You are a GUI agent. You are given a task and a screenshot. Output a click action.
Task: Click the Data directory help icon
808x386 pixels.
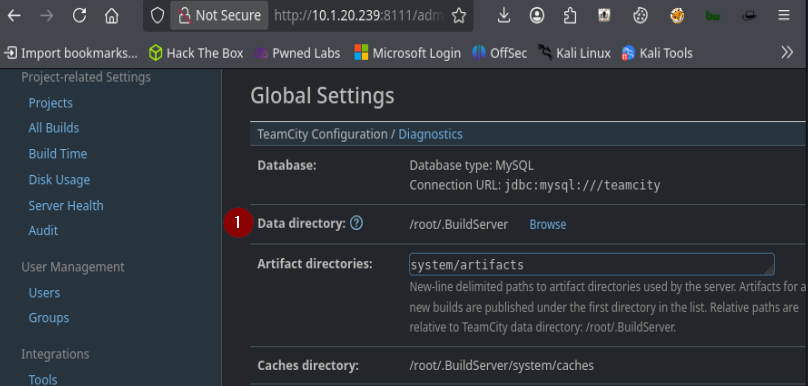[357, 223]
